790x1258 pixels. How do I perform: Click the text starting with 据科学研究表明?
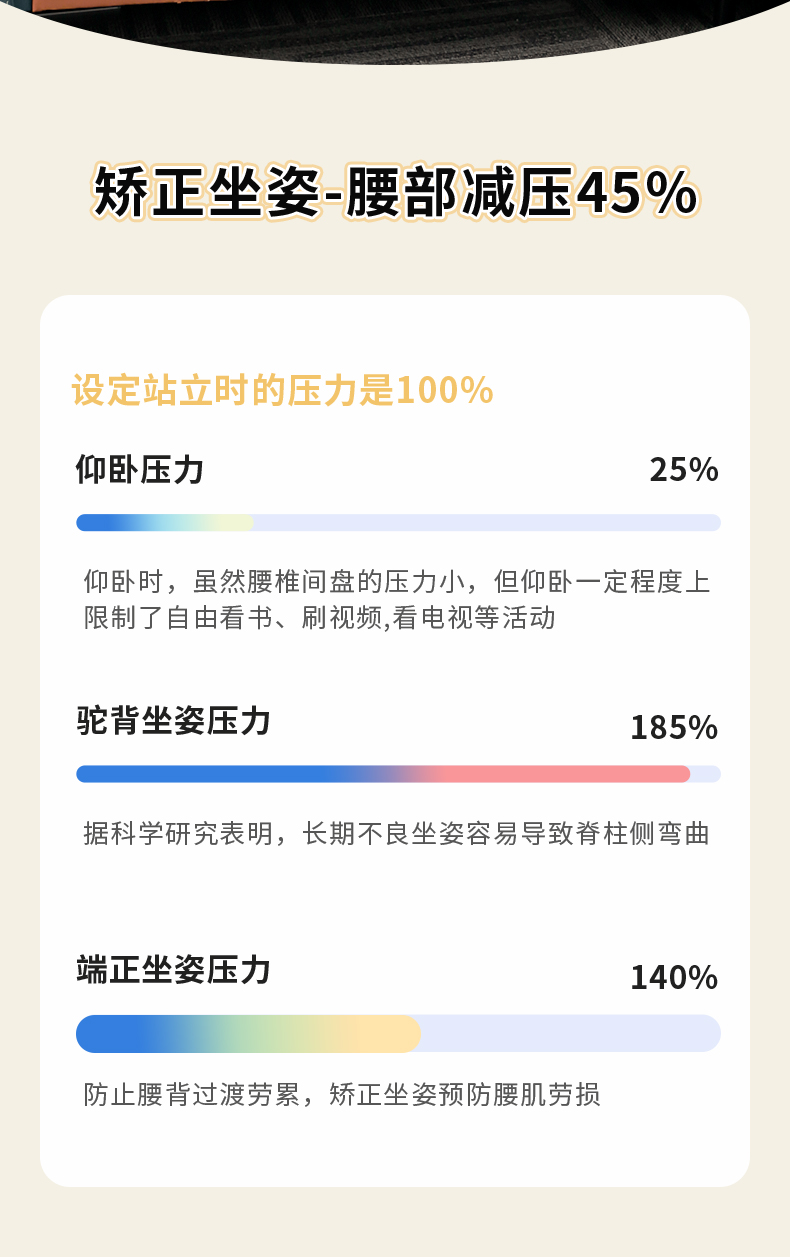[x=396, y=833]
